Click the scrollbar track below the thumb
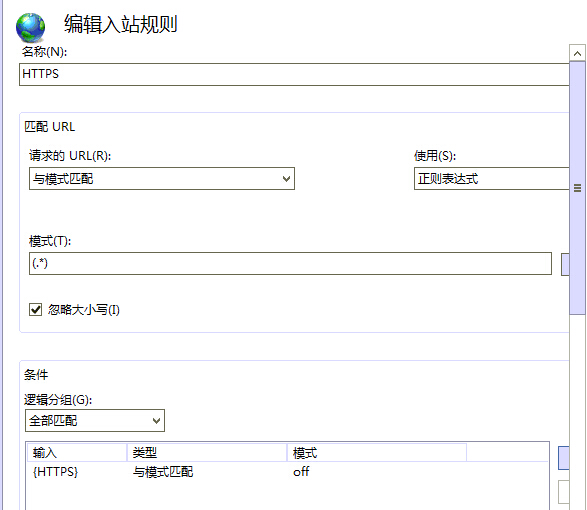This screenshot has height=510, width=587. tap(577, 412)
